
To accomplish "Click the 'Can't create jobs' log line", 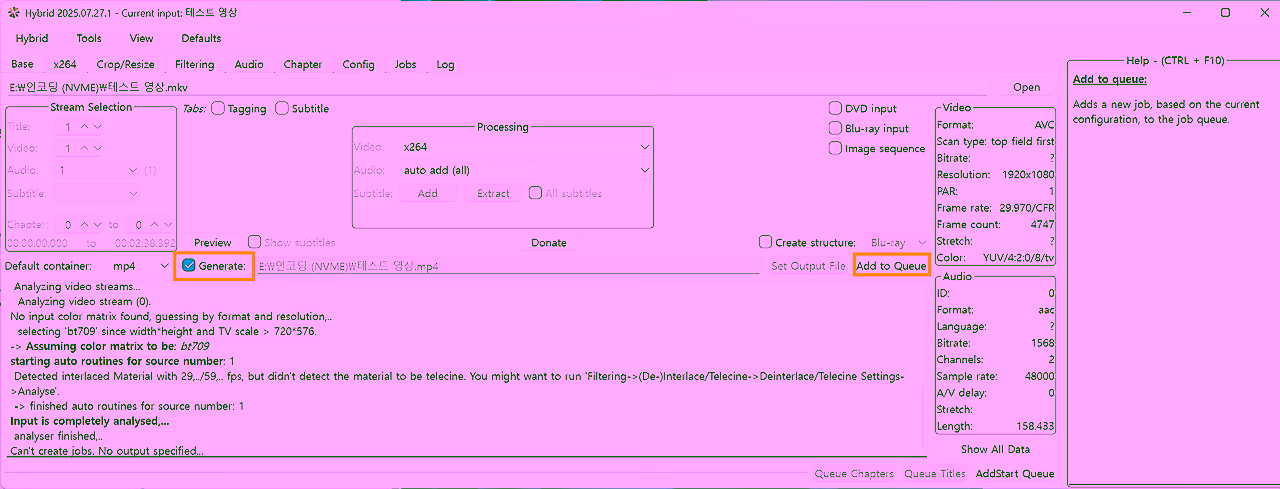I will click(x=106, y=451).
